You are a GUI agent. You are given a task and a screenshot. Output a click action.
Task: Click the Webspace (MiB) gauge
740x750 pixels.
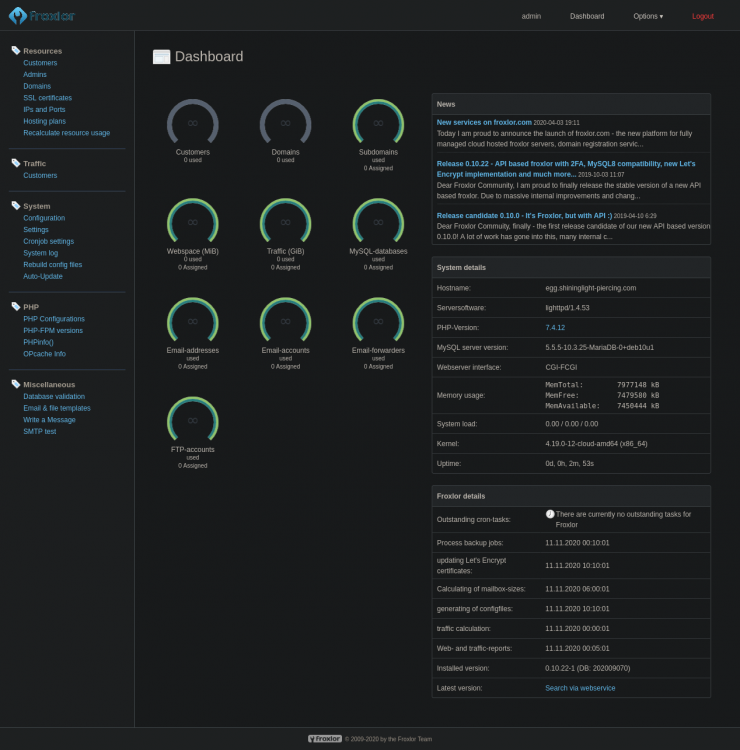click(193, 221)
